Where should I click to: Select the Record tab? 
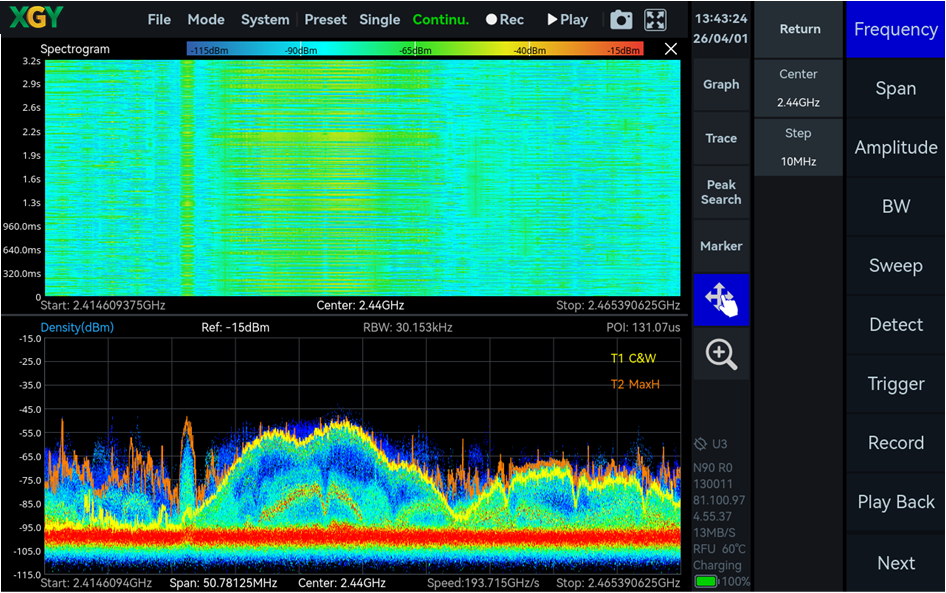(x=896, y=443)
